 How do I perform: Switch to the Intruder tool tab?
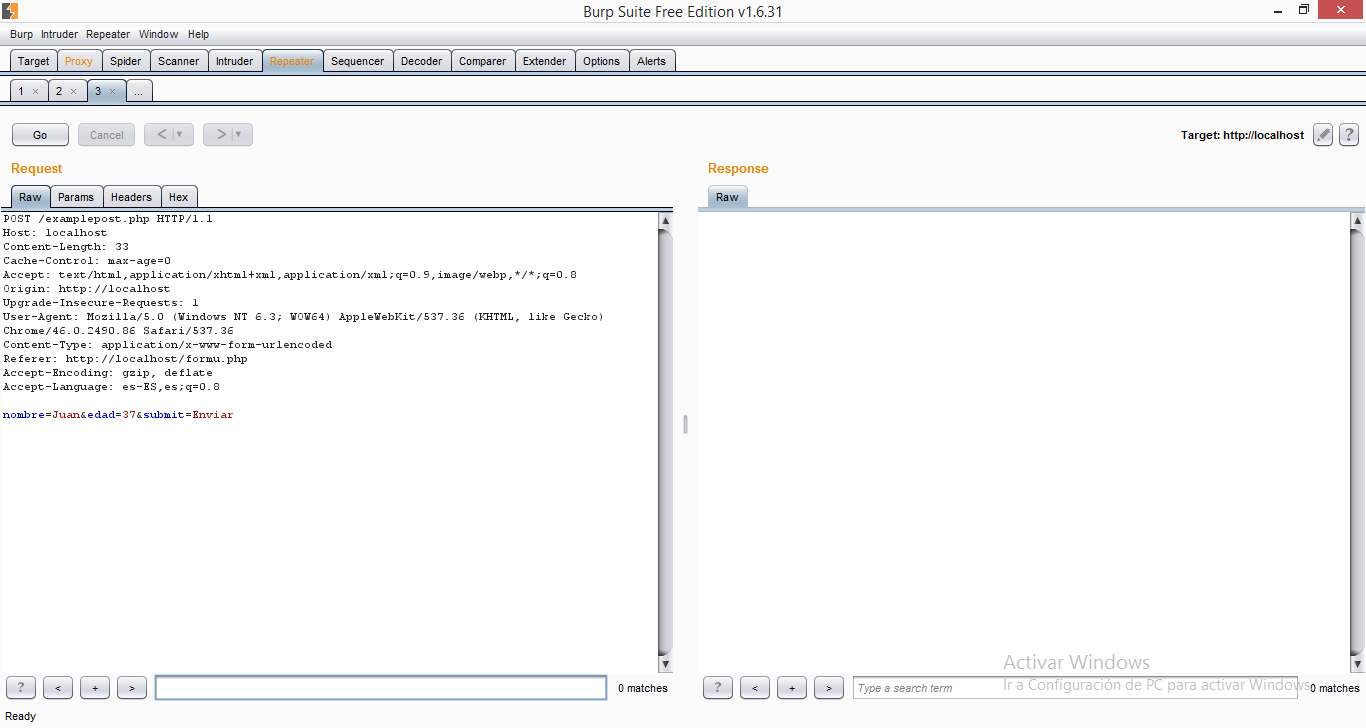235,61
